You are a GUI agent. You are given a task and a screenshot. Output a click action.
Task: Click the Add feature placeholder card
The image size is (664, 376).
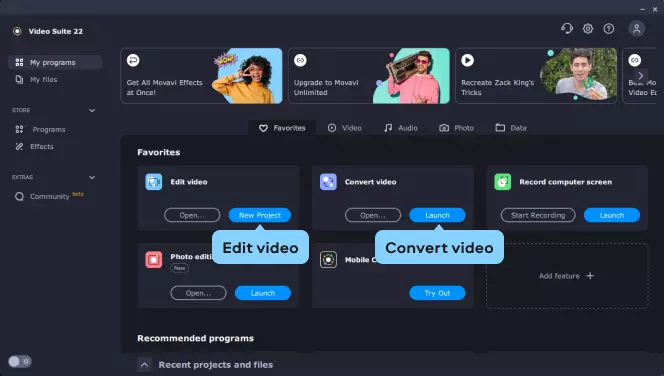567,276
